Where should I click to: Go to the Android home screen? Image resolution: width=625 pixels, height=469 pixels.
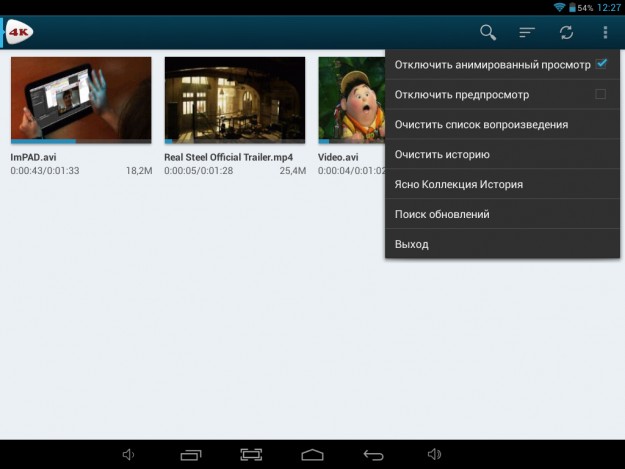point(312,455)
